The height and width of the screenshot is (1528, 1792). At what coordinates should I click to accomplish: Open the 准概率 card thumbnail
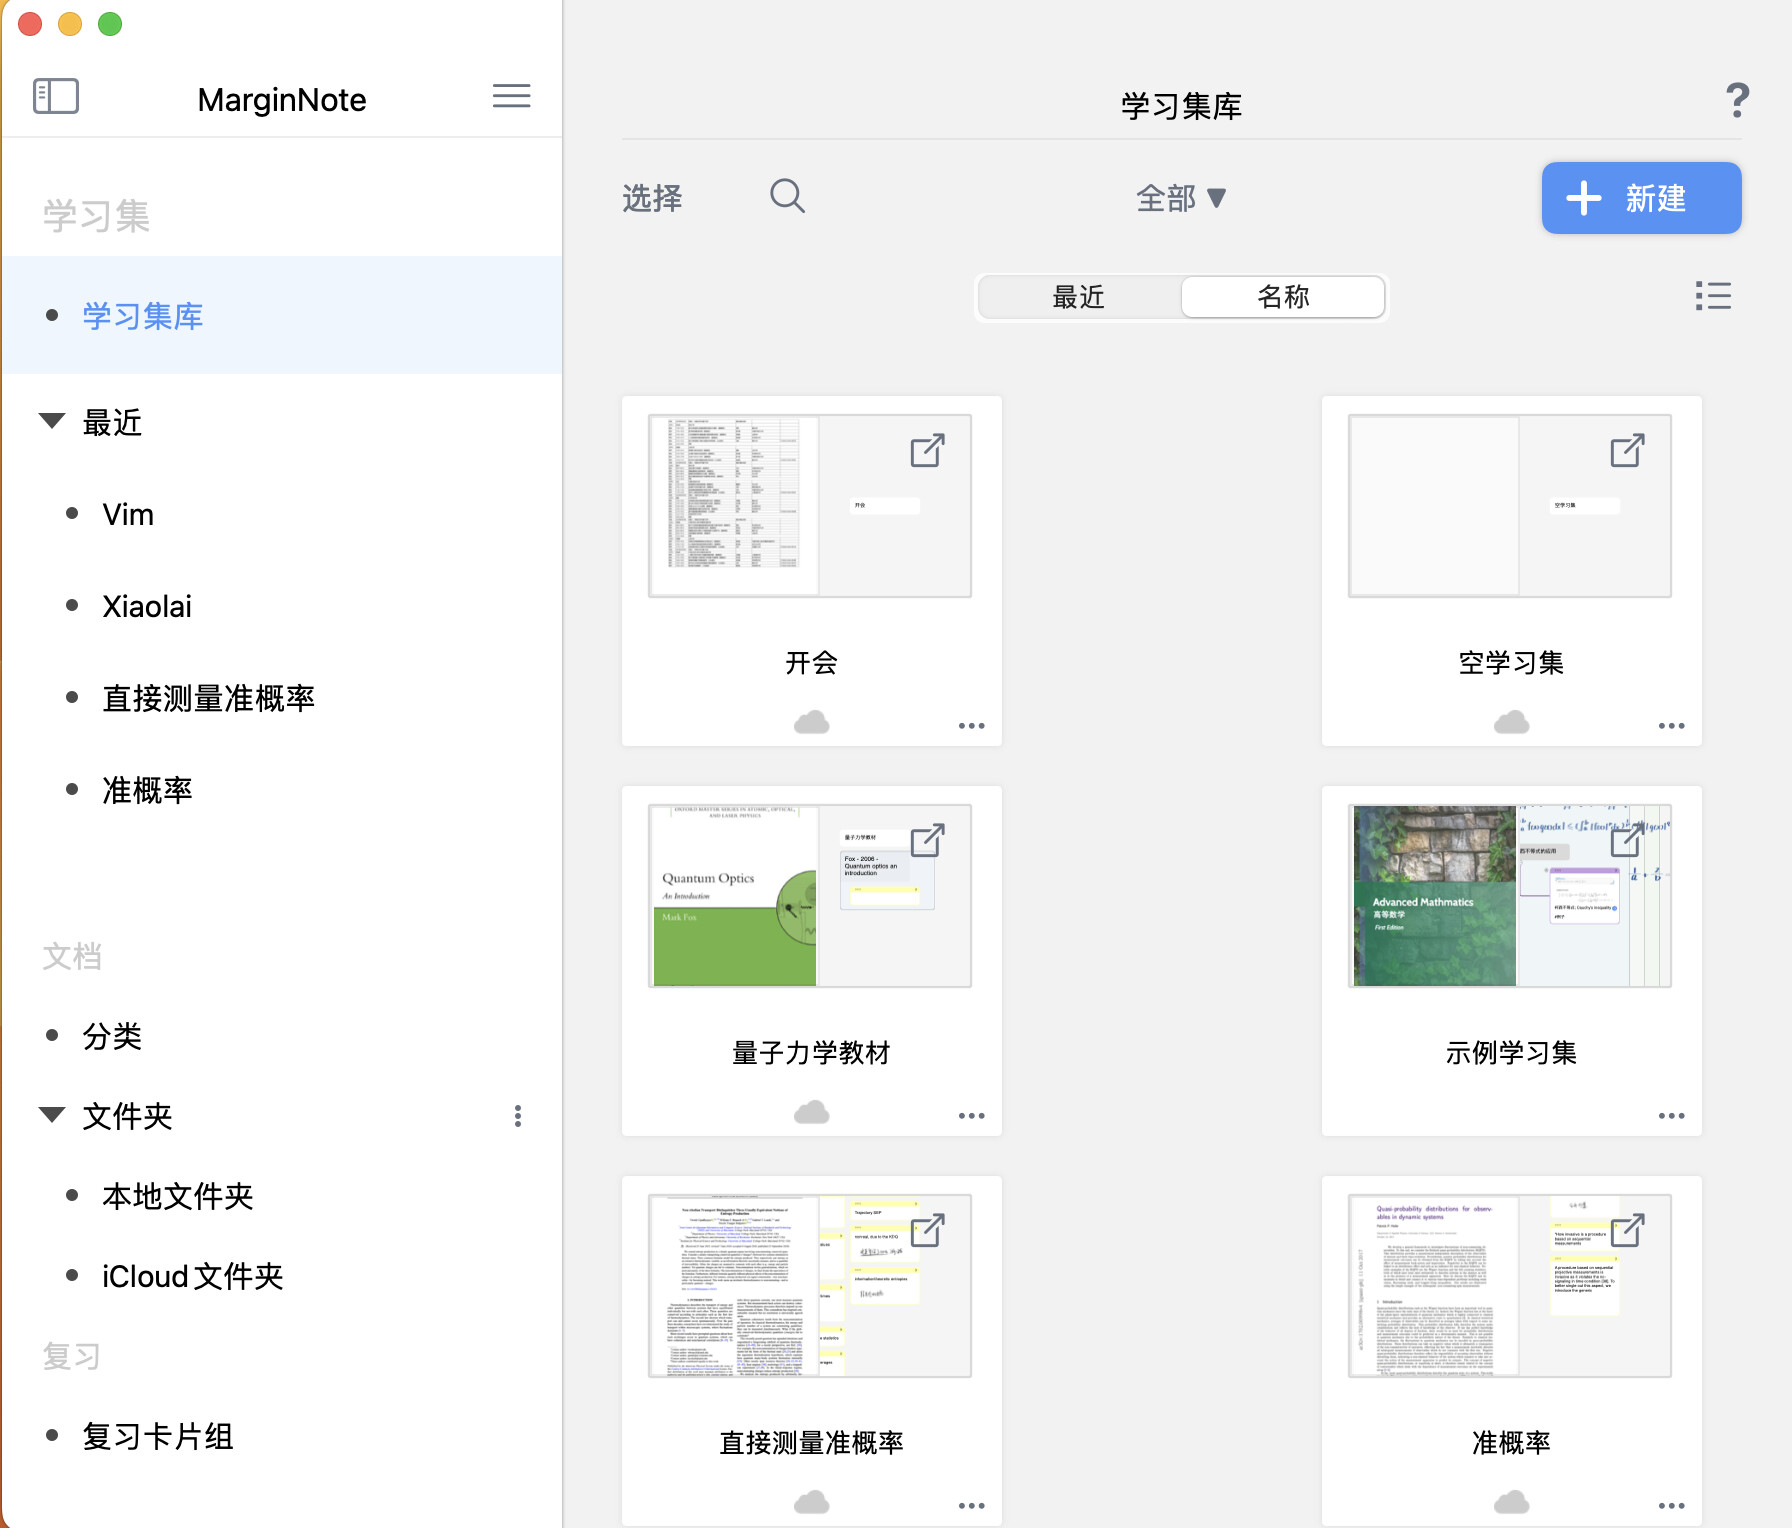coord(1510,1286)
